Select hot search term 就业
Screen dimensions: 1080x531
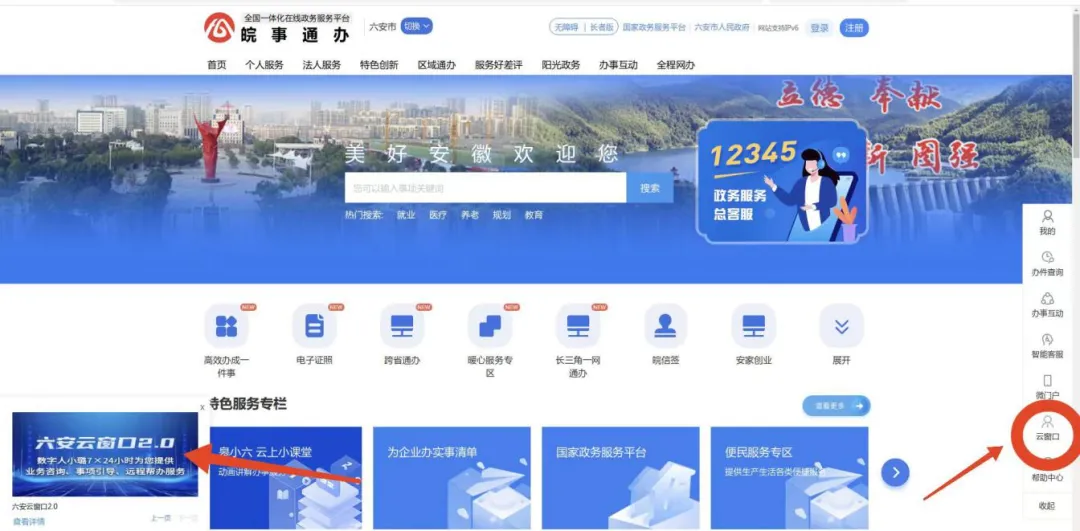click(406, 215)
